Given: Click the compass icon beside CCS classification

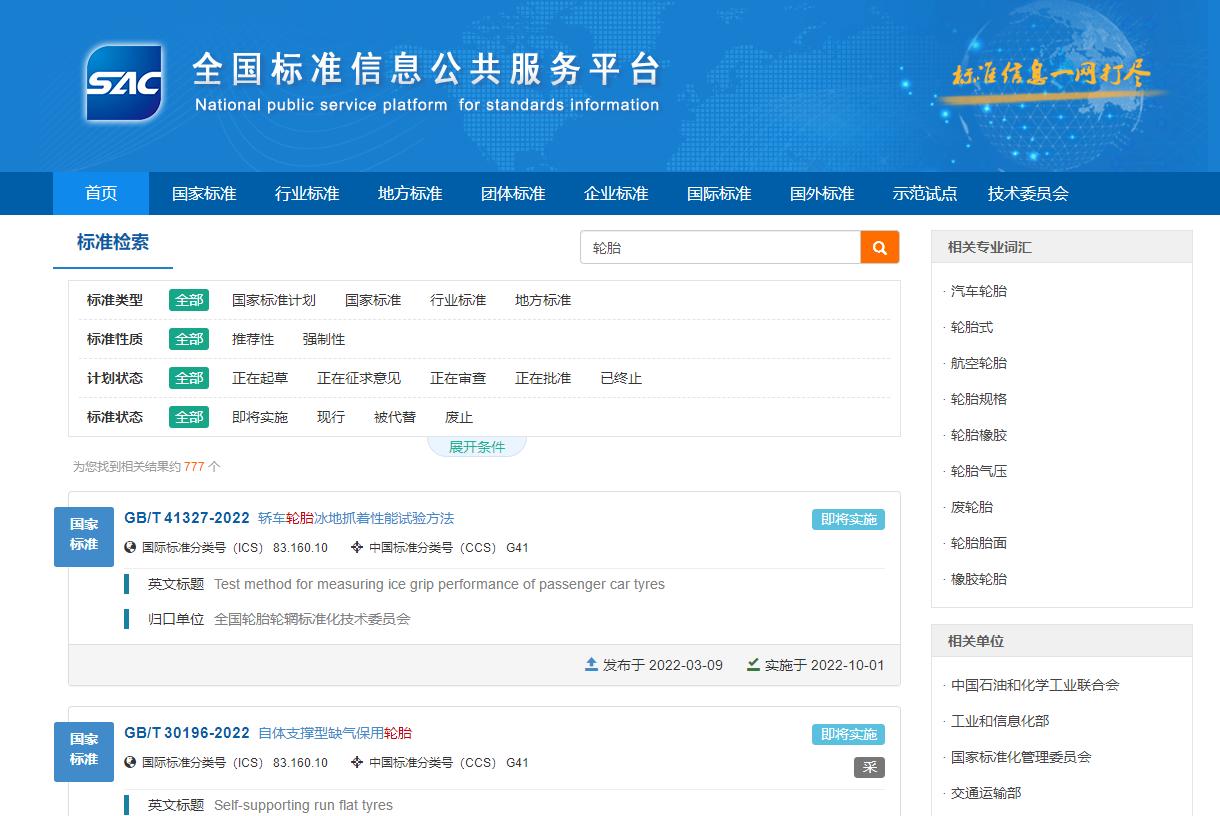Looking at the screenshot, I should click(355, 547).
